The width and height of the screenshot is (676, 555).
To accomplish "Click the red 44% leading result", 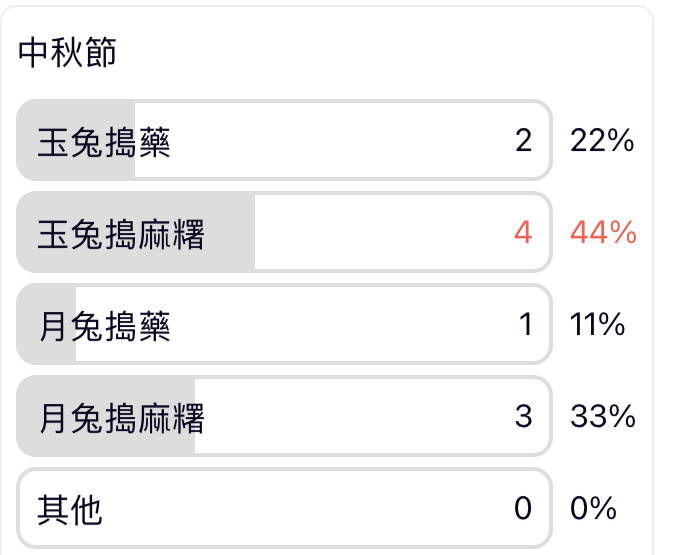I will 603,232.
